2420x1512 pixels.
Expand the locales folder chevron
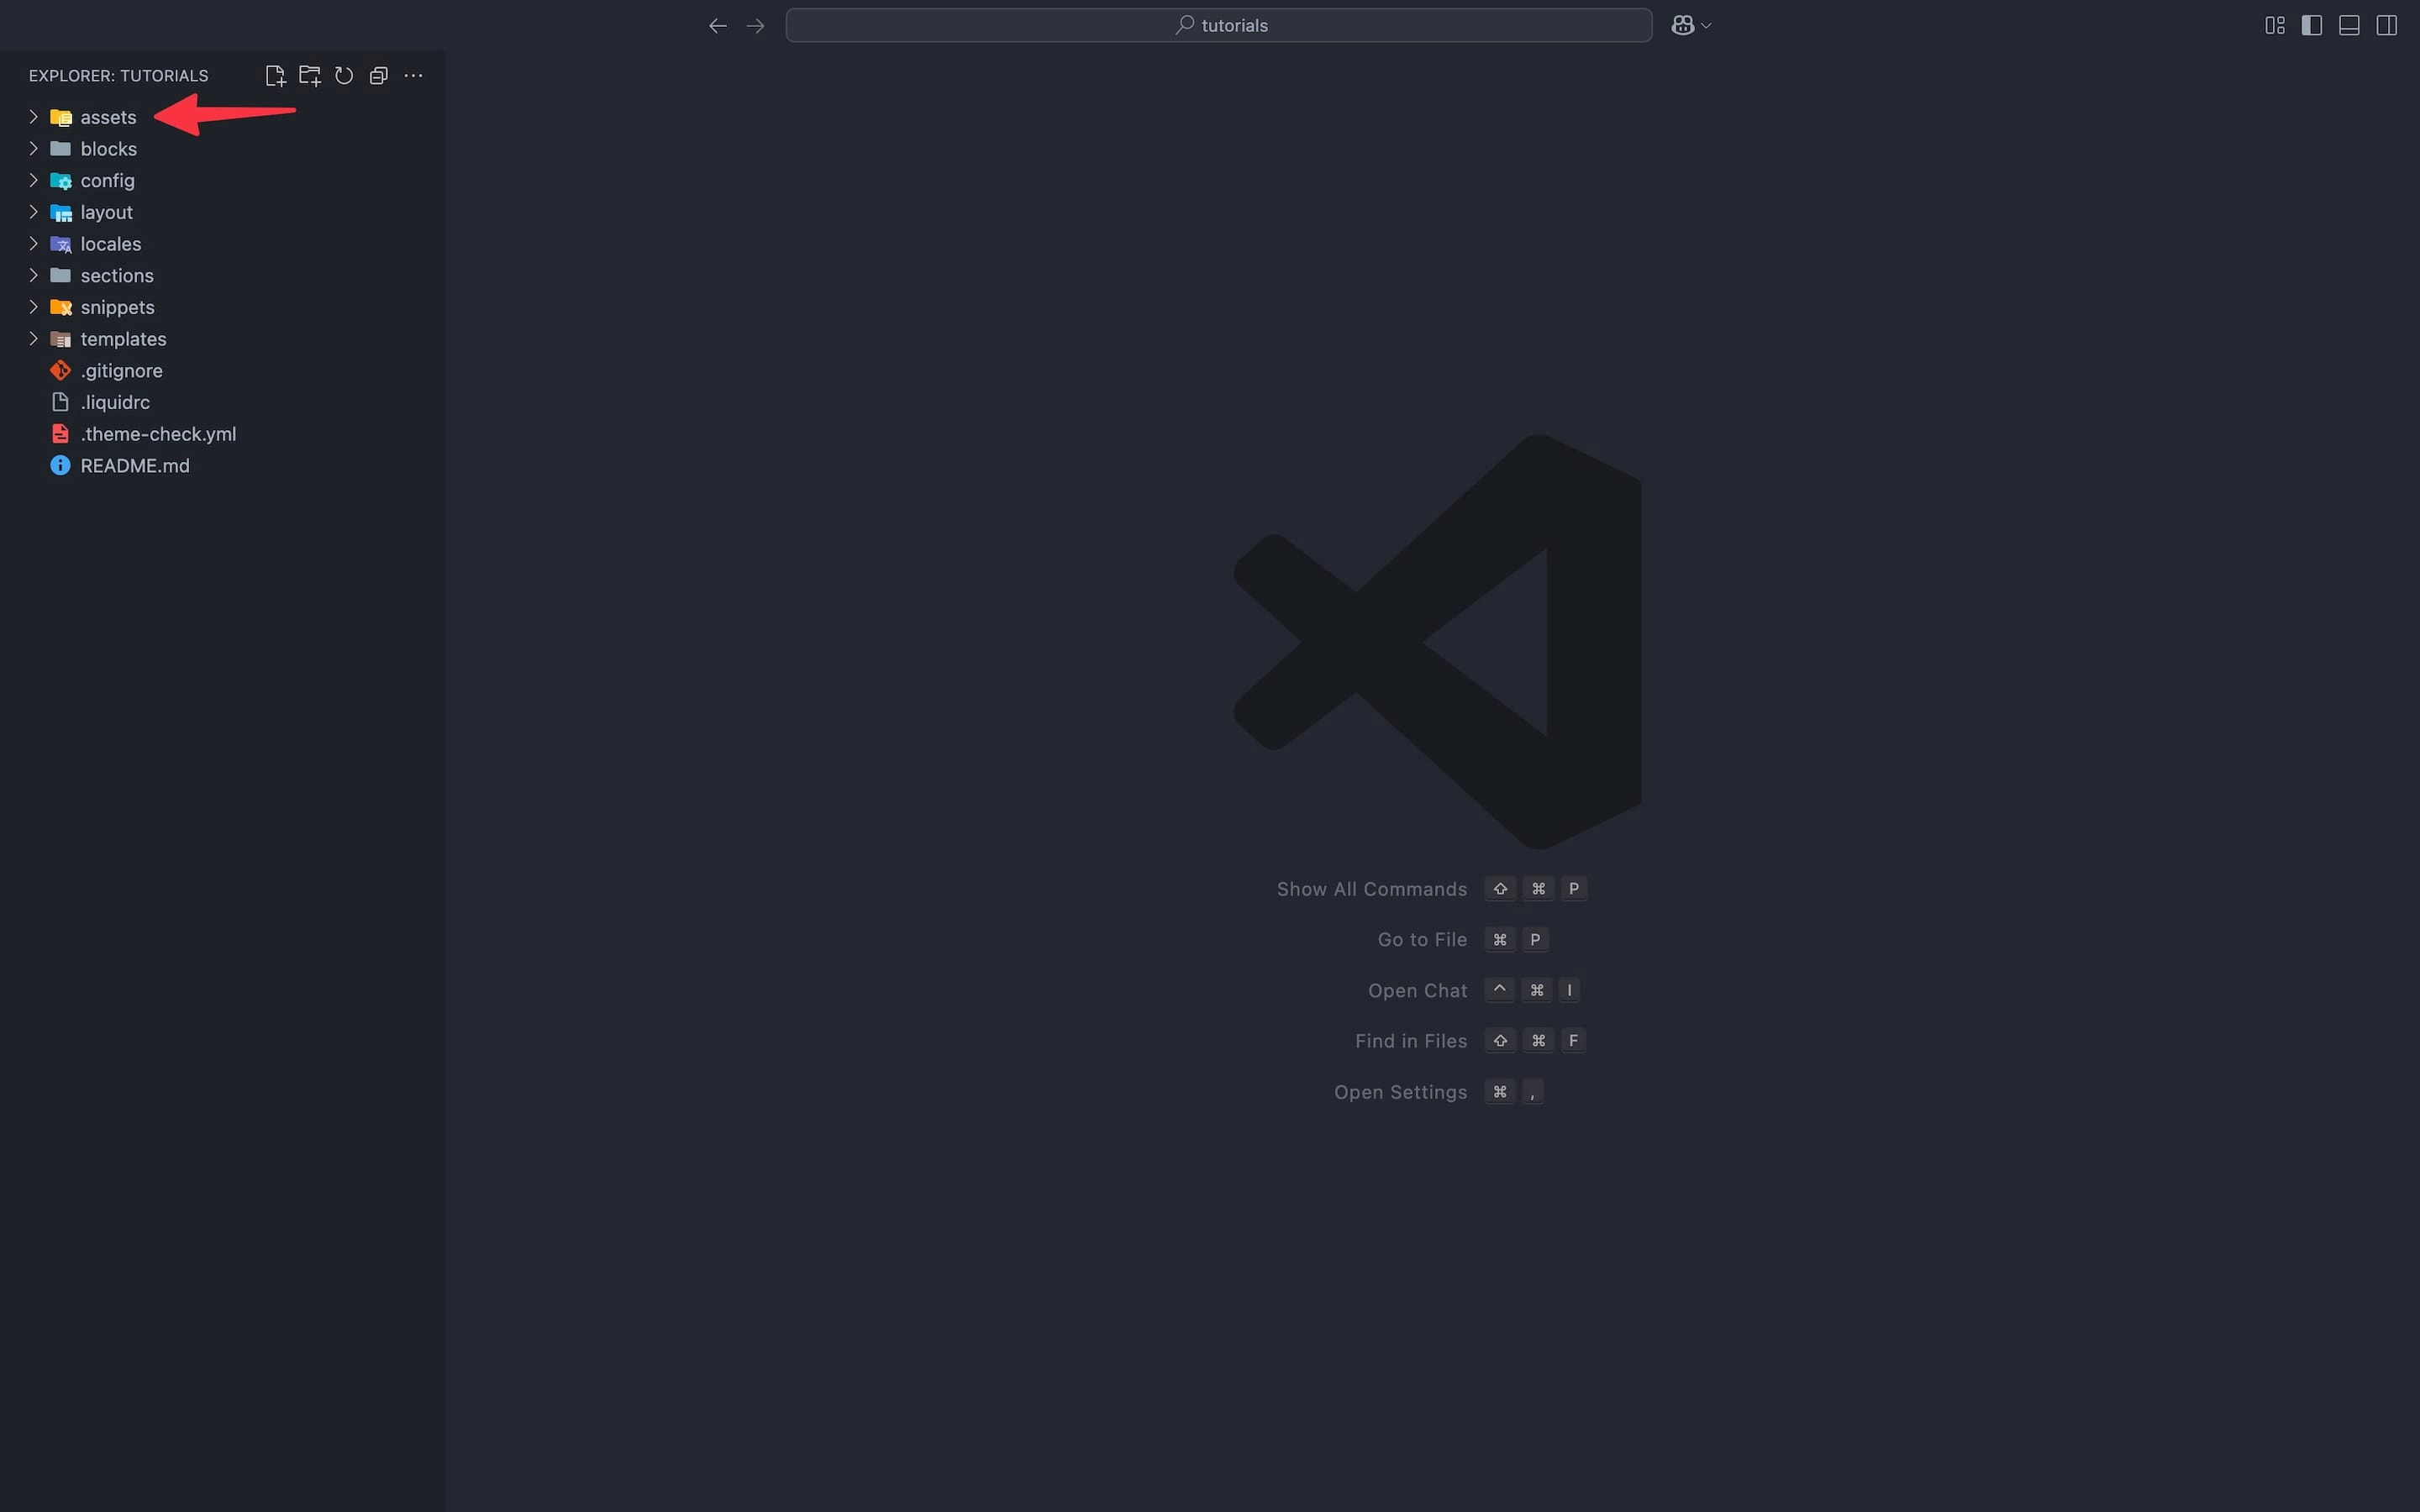pyautogui.click(x=33, y=244)
